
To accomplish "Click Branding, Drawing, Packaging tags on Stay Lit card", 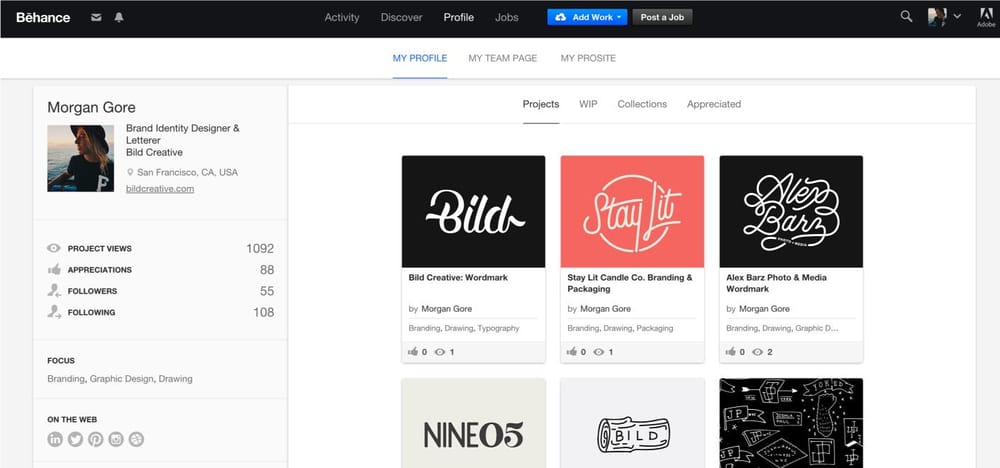I will (620, 328).
